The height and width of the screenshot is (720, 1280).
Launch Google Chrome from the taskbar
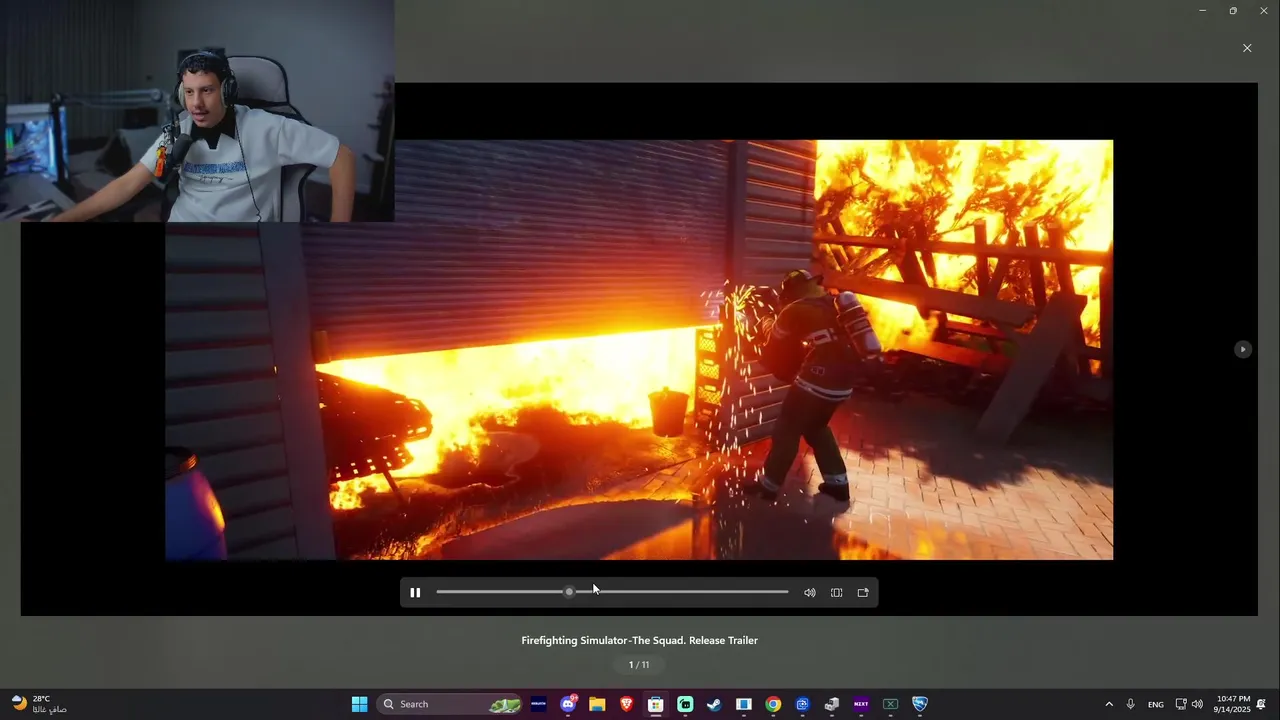point(773,704)
